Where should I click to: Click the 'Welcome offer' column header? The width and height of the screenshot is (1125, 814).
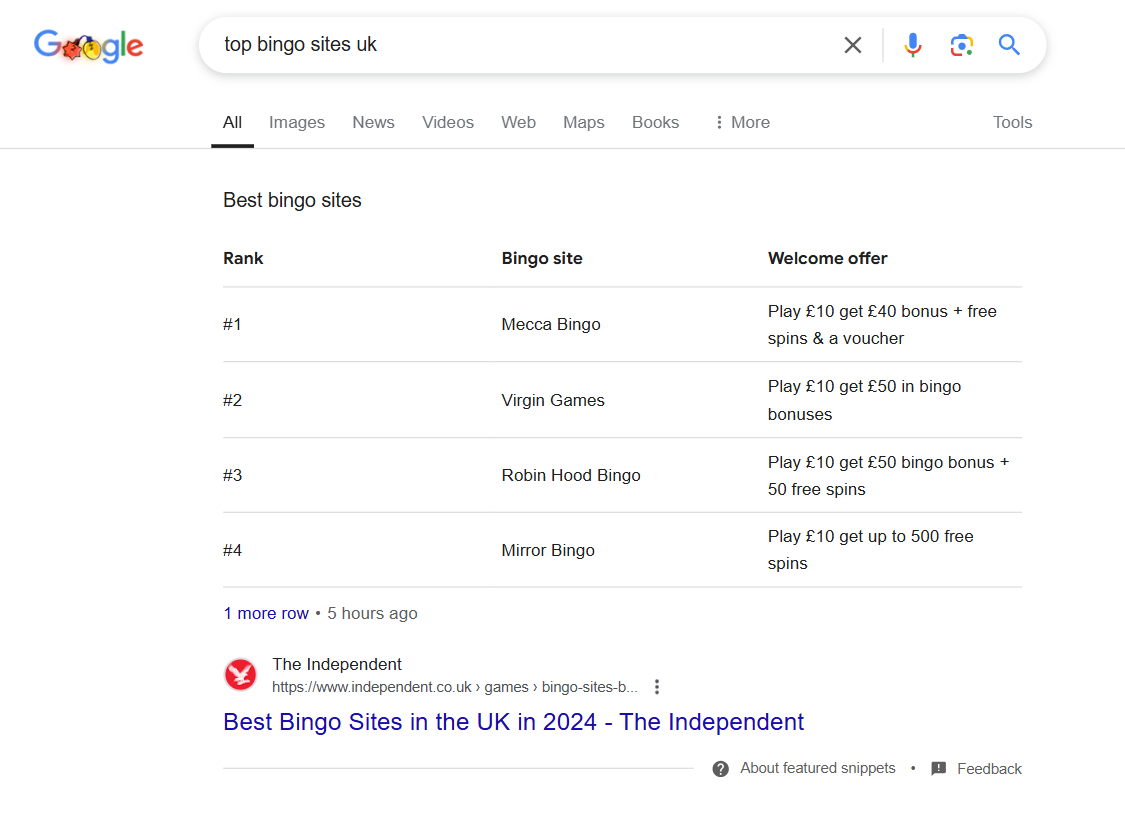[x=827, y=258]
